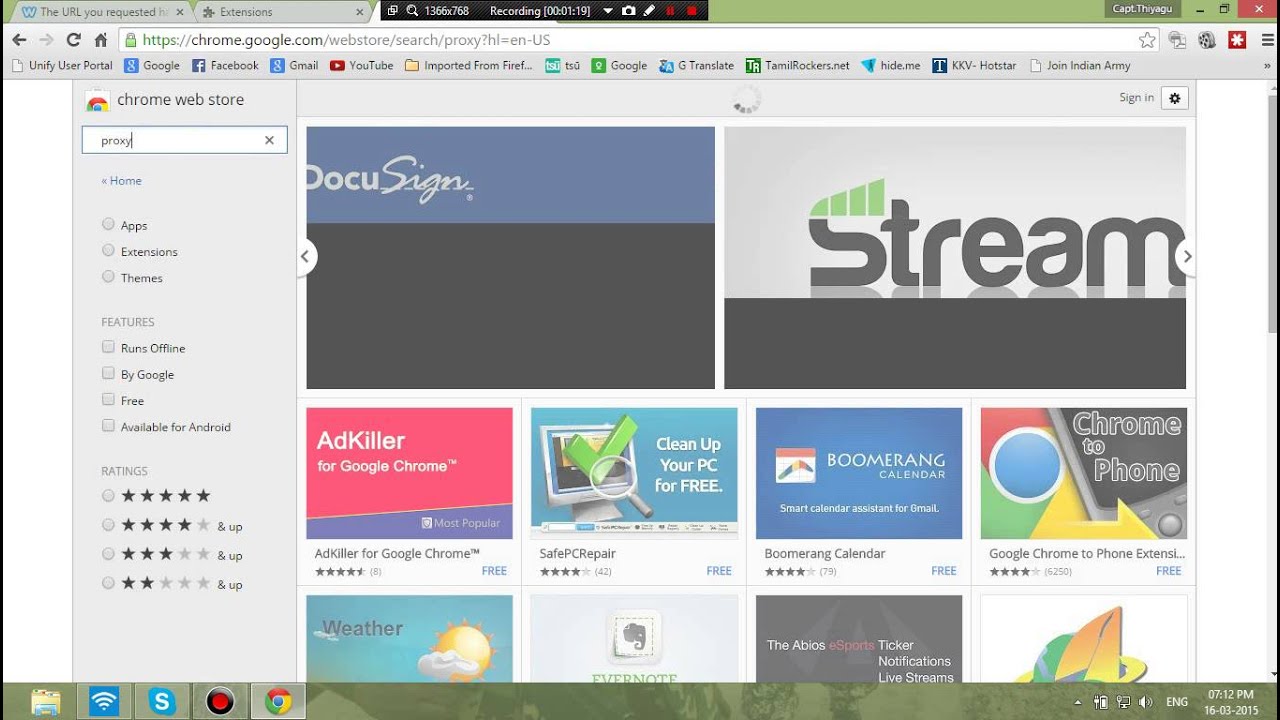
Task: Open the recorder zoom magnifier
Action: click(x=412, y=10)
